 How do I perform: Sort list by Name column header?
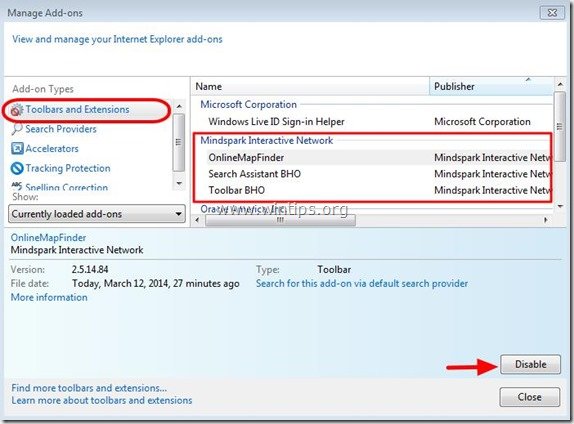(310, 86)
